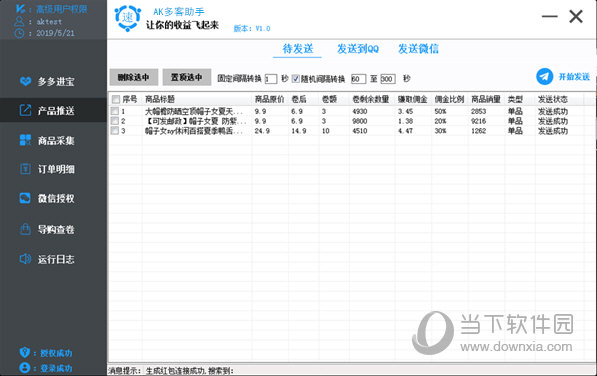Open 商品采集 page

[53, 140]
